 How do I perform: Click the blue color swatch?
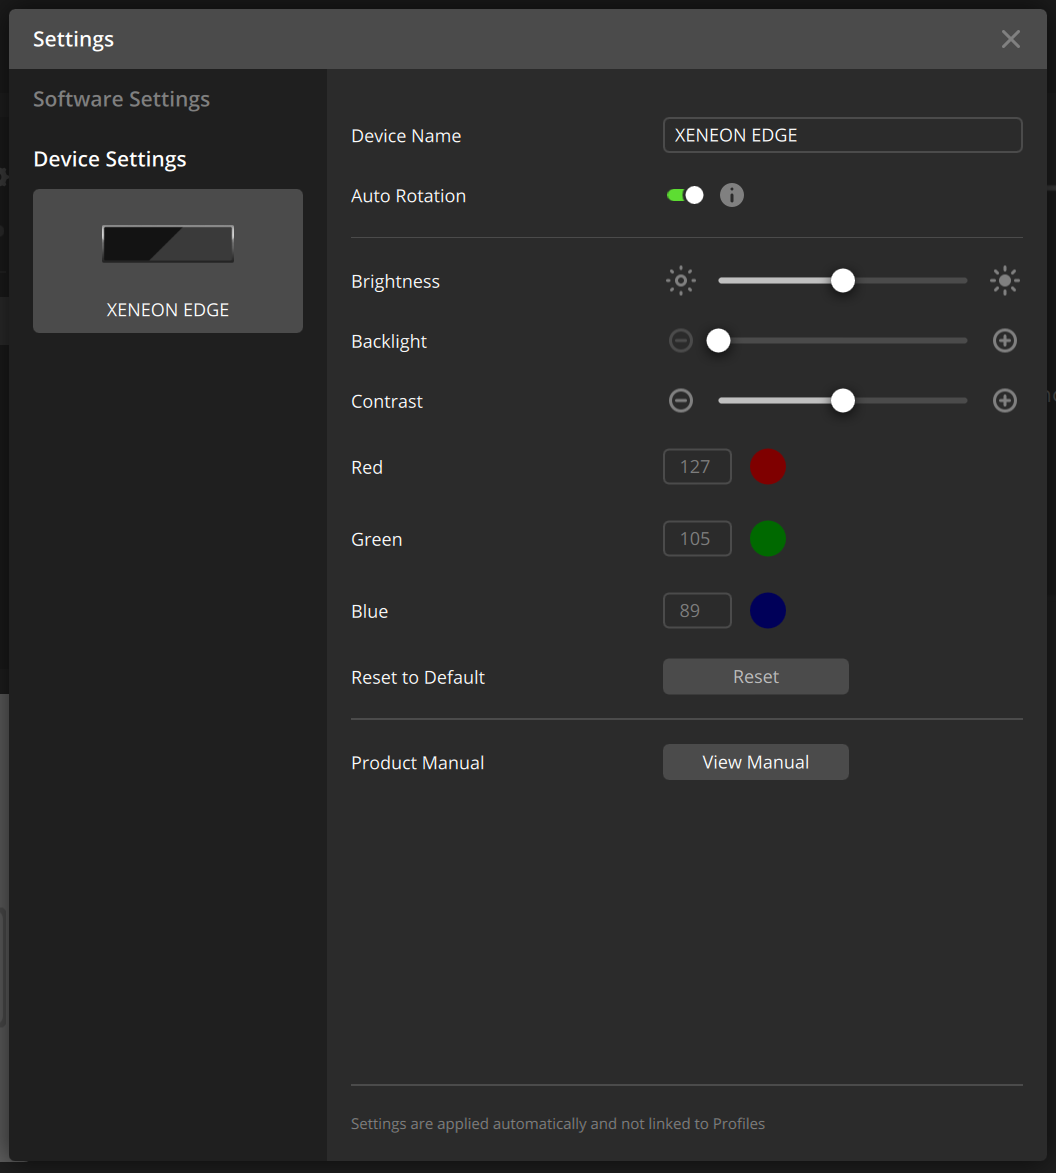point(768,610)
